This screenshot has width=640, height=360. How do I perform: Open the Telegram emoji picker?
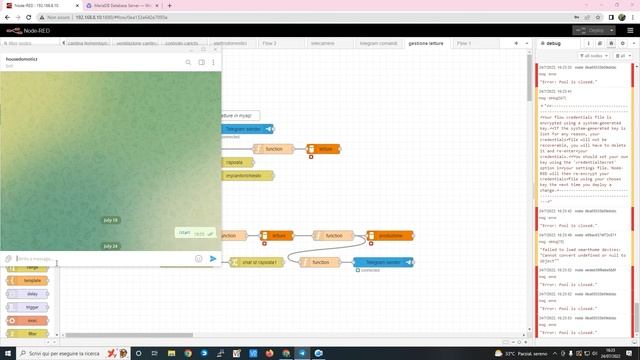198,258
